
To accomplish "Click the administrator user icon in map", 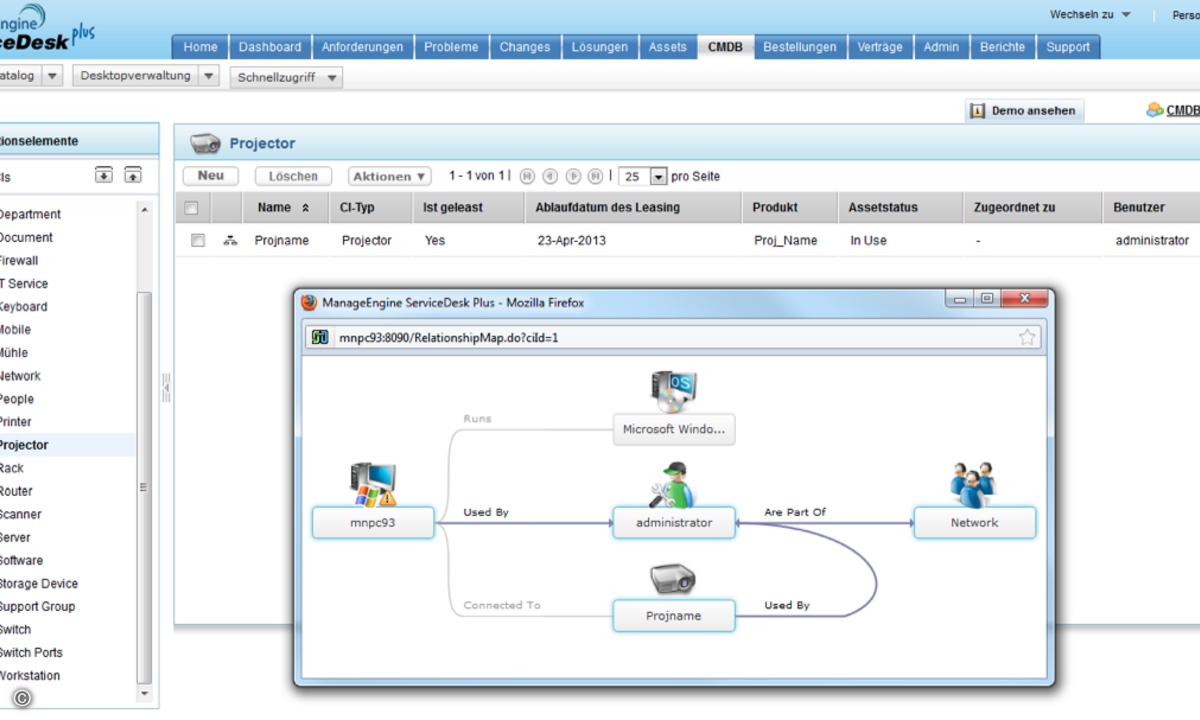I will coord(672,485).
